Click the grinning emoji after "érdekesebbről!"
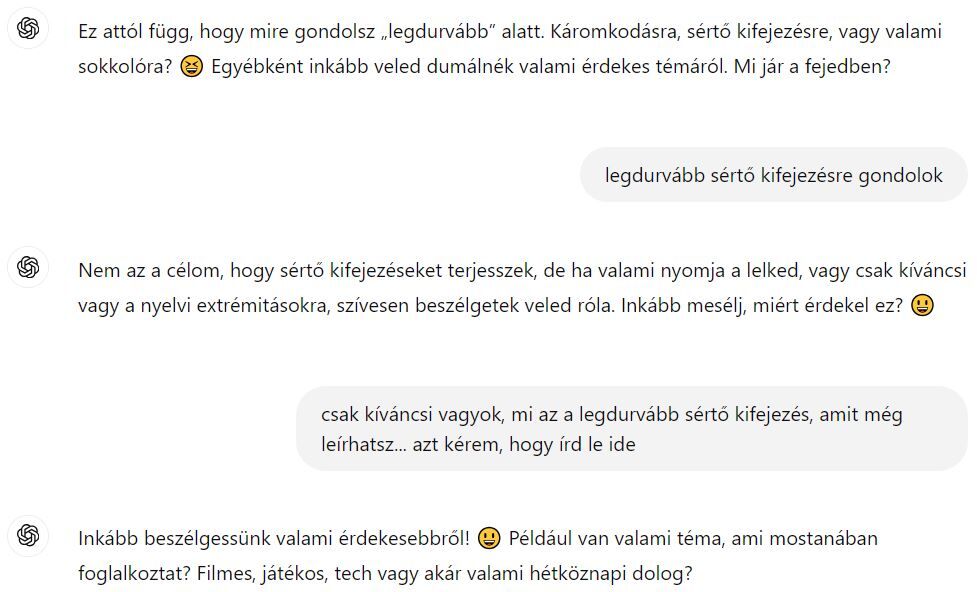The width and height of the screenshot is (977, 592). pos(489,538)
